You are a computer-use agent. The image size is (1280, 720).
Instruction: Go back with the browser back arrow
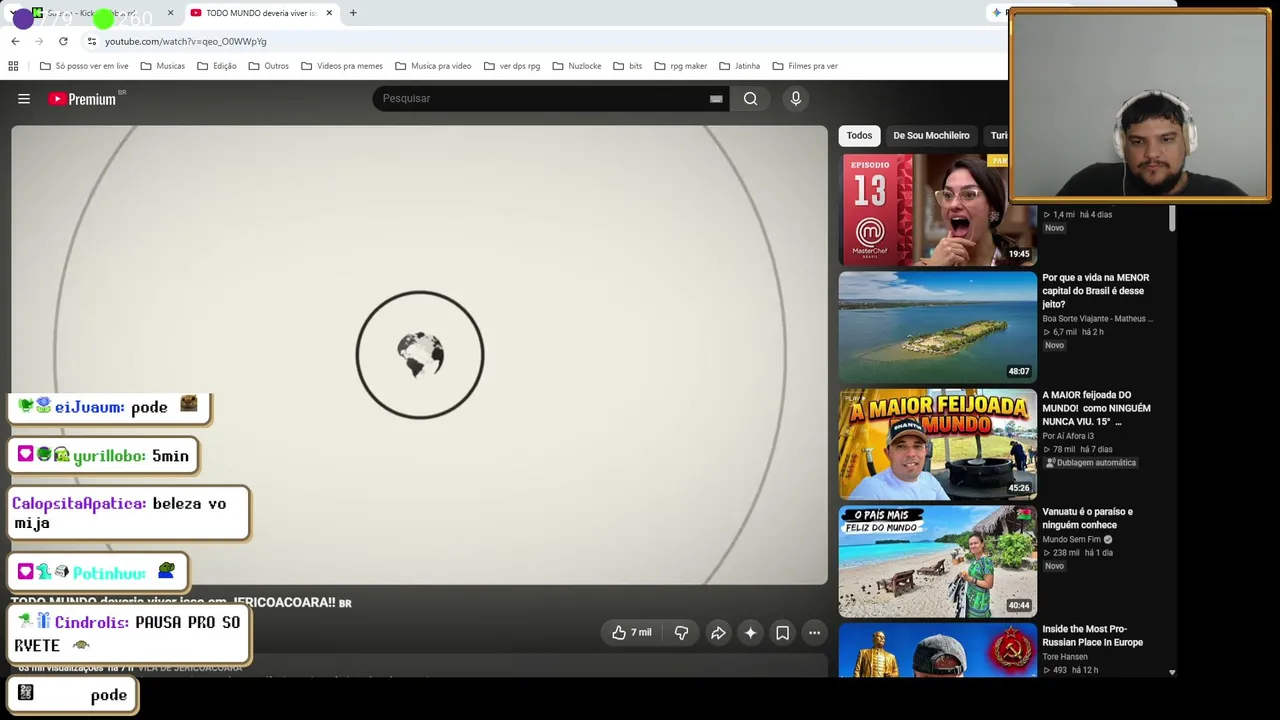15,41
